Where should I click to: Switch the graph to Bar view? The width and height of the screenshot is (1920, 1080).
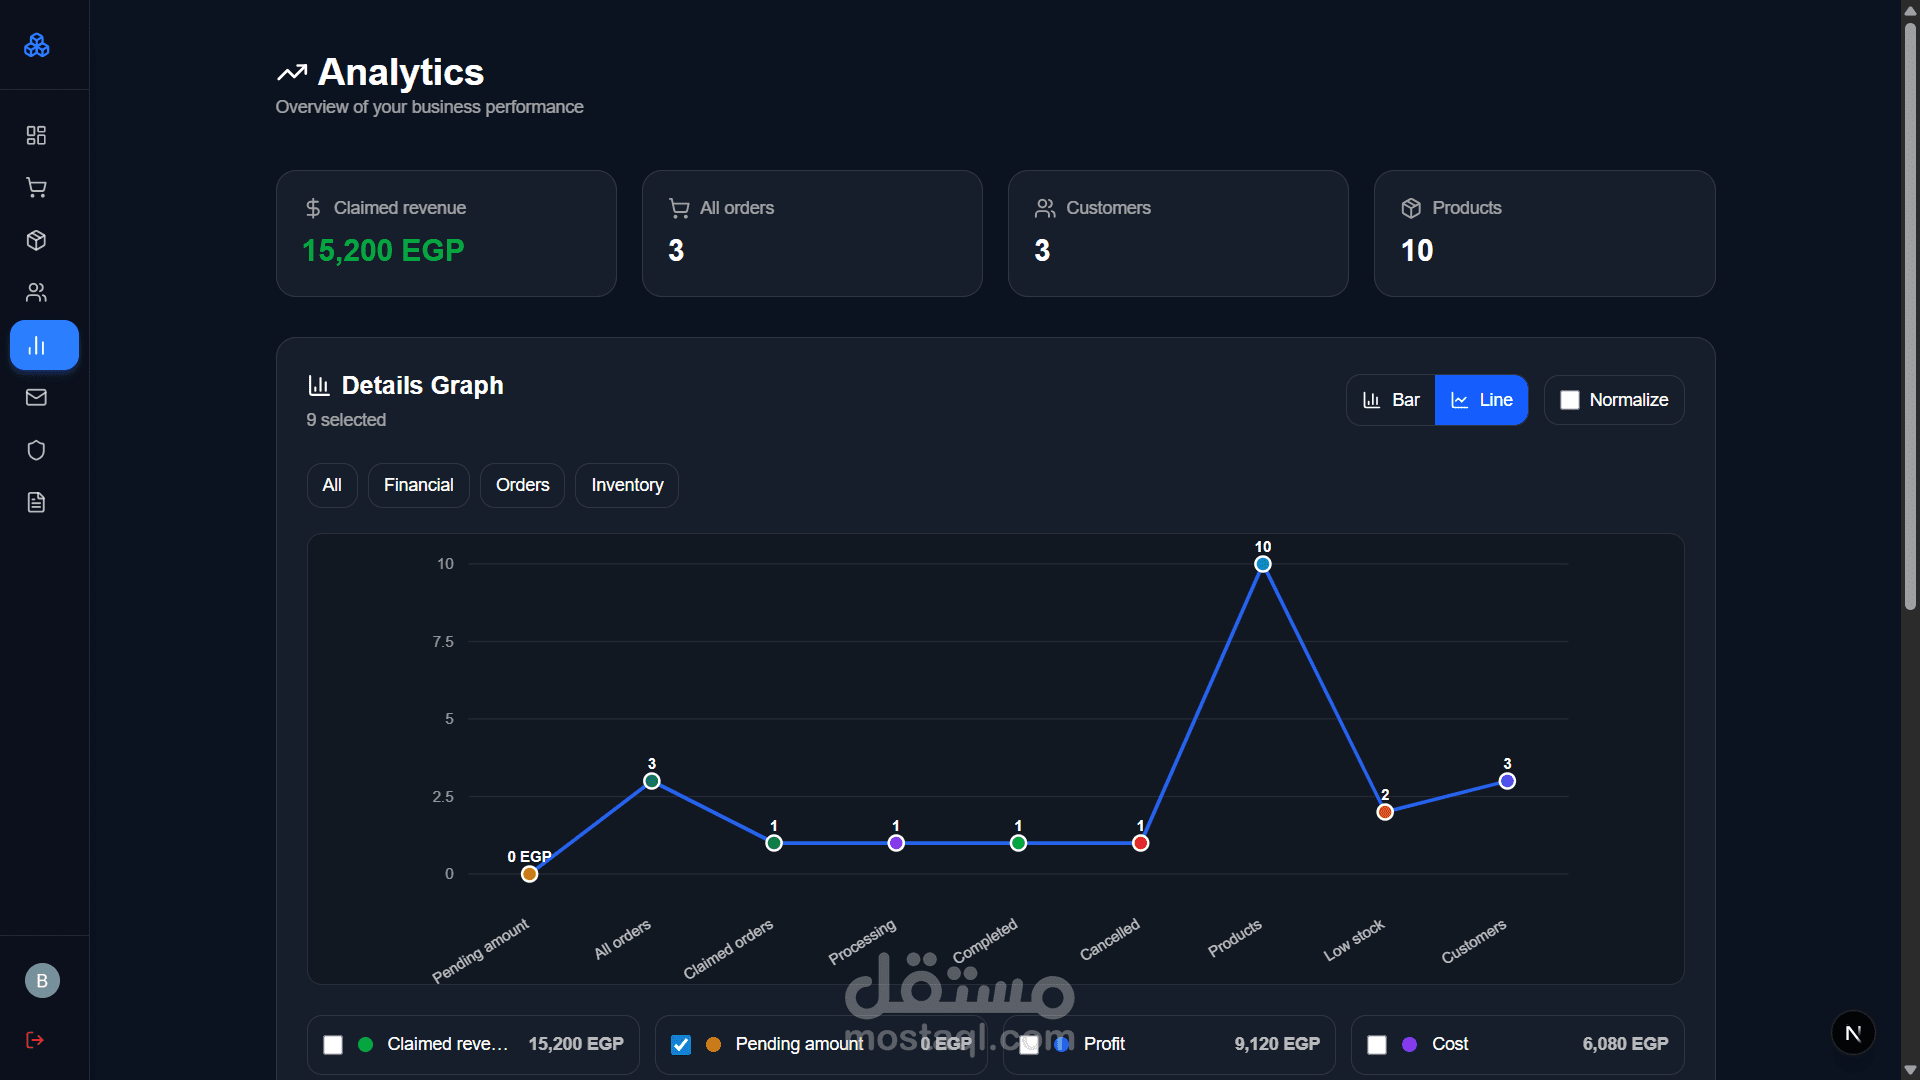point(1391,400)
